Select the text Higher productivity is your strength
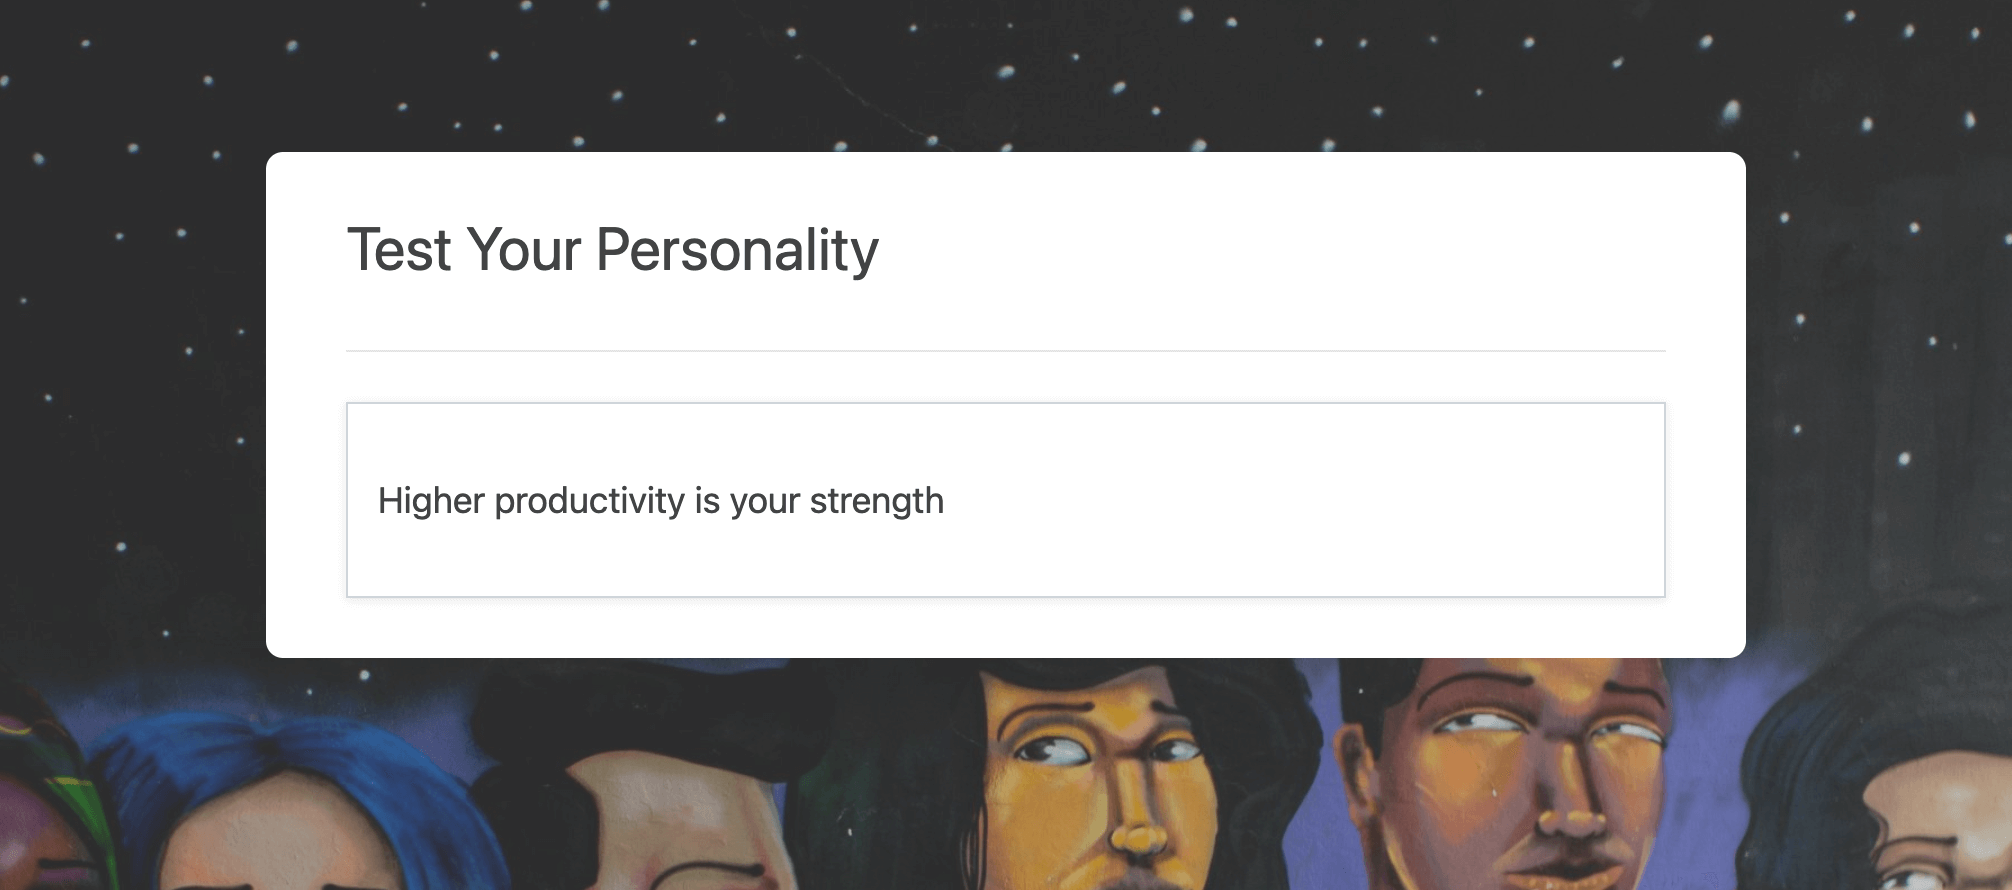Viewport: 2012px width, 890px height. 660,500
